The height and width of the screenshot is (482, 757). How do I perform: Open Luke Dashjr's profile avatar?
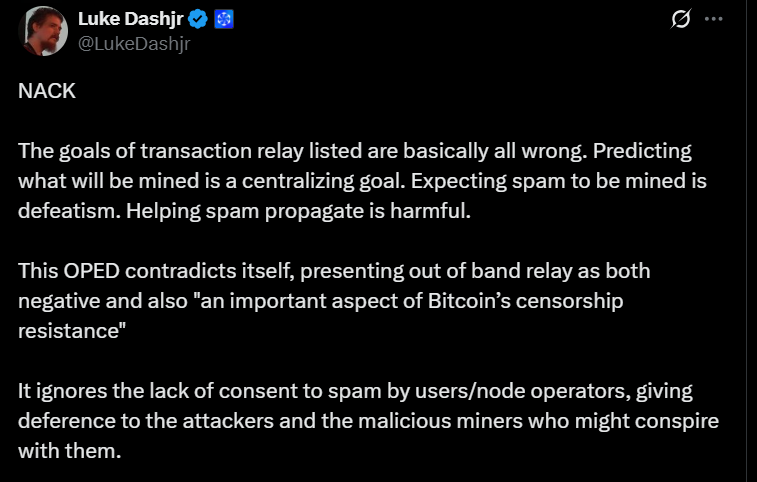(x=43, y=31)
